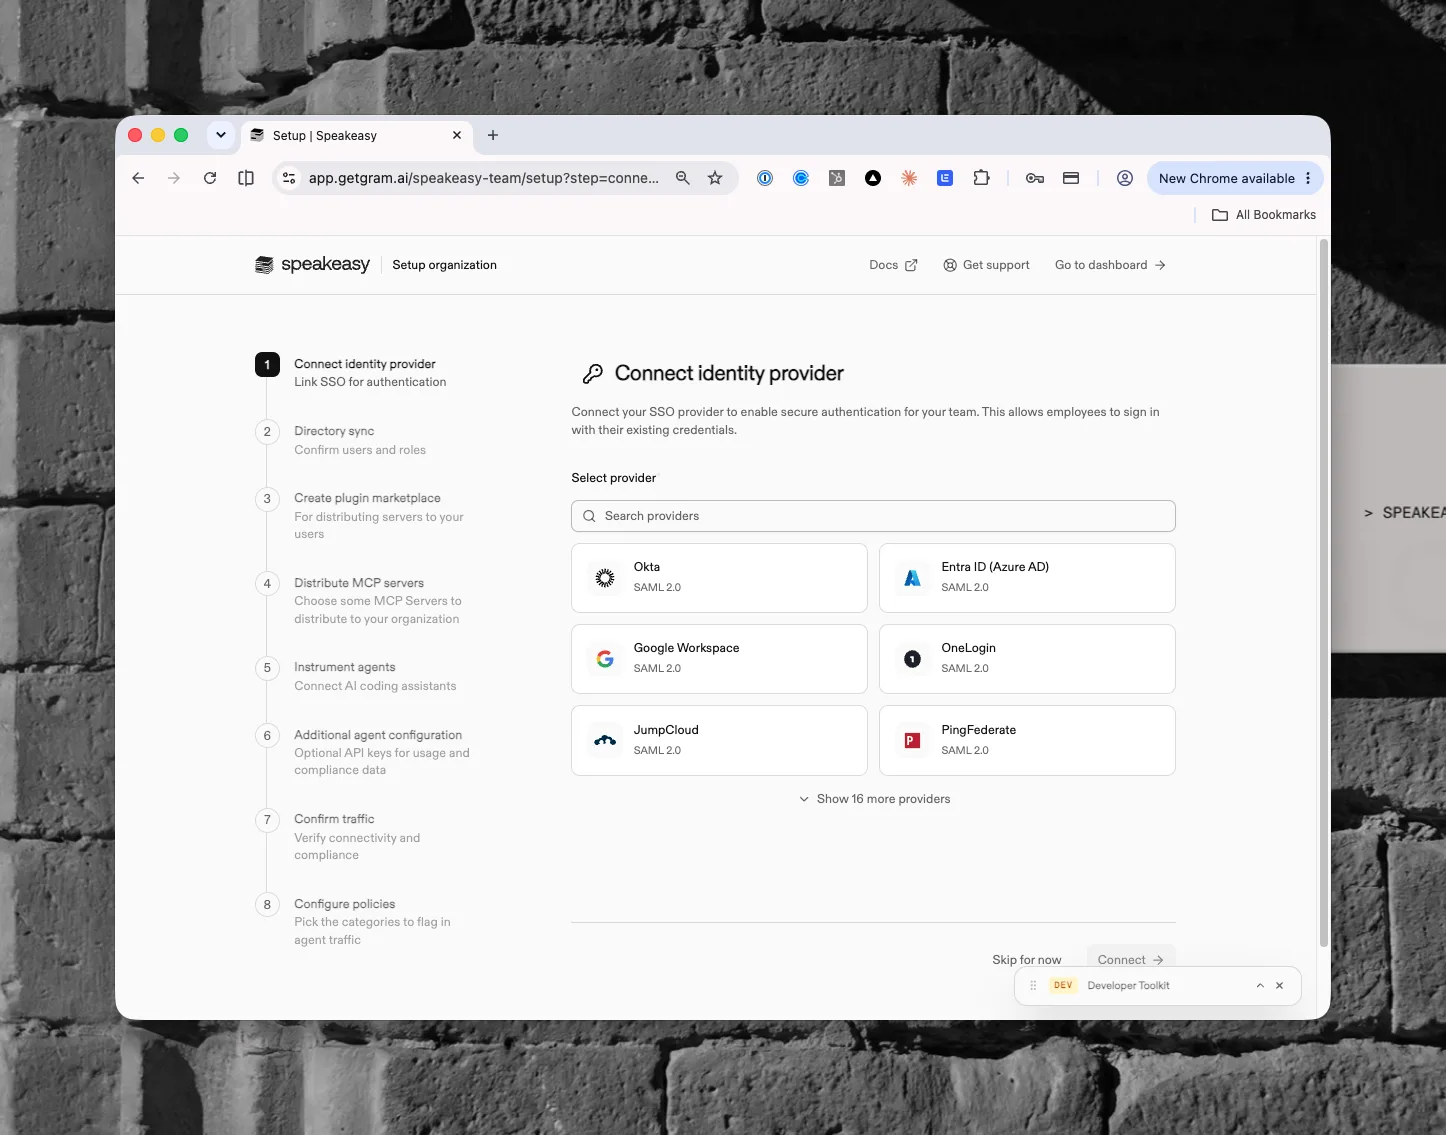Open the payment methods card icon
This screenshot has width=1446, height=1135.
coord(1071,178)
